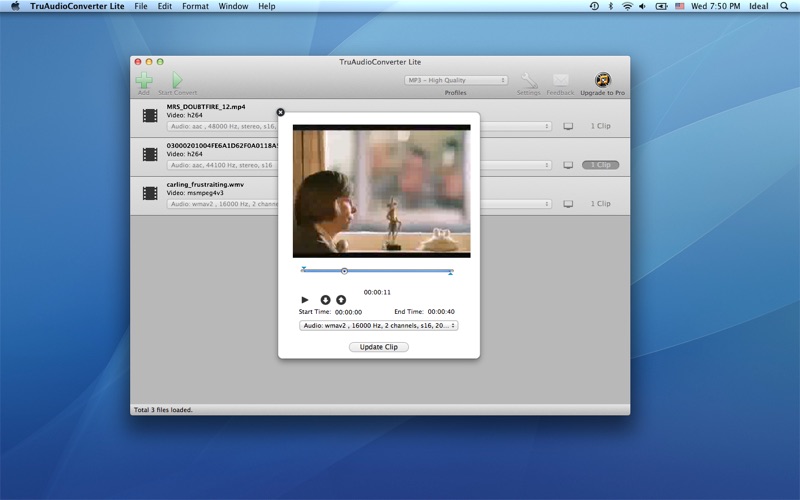Click the start trim marker on timeline
The height and width of the screenshot is (500, 800).
(304, 268)
